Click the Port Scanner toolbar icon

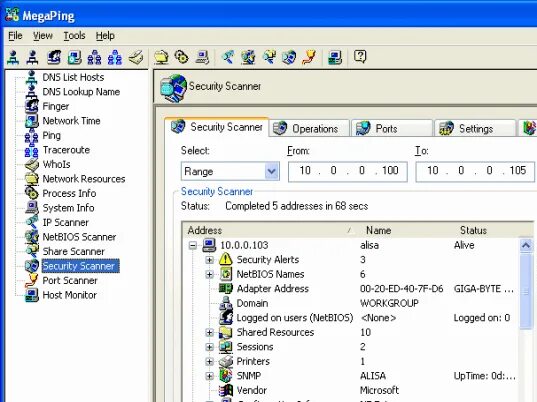(309, 57)
